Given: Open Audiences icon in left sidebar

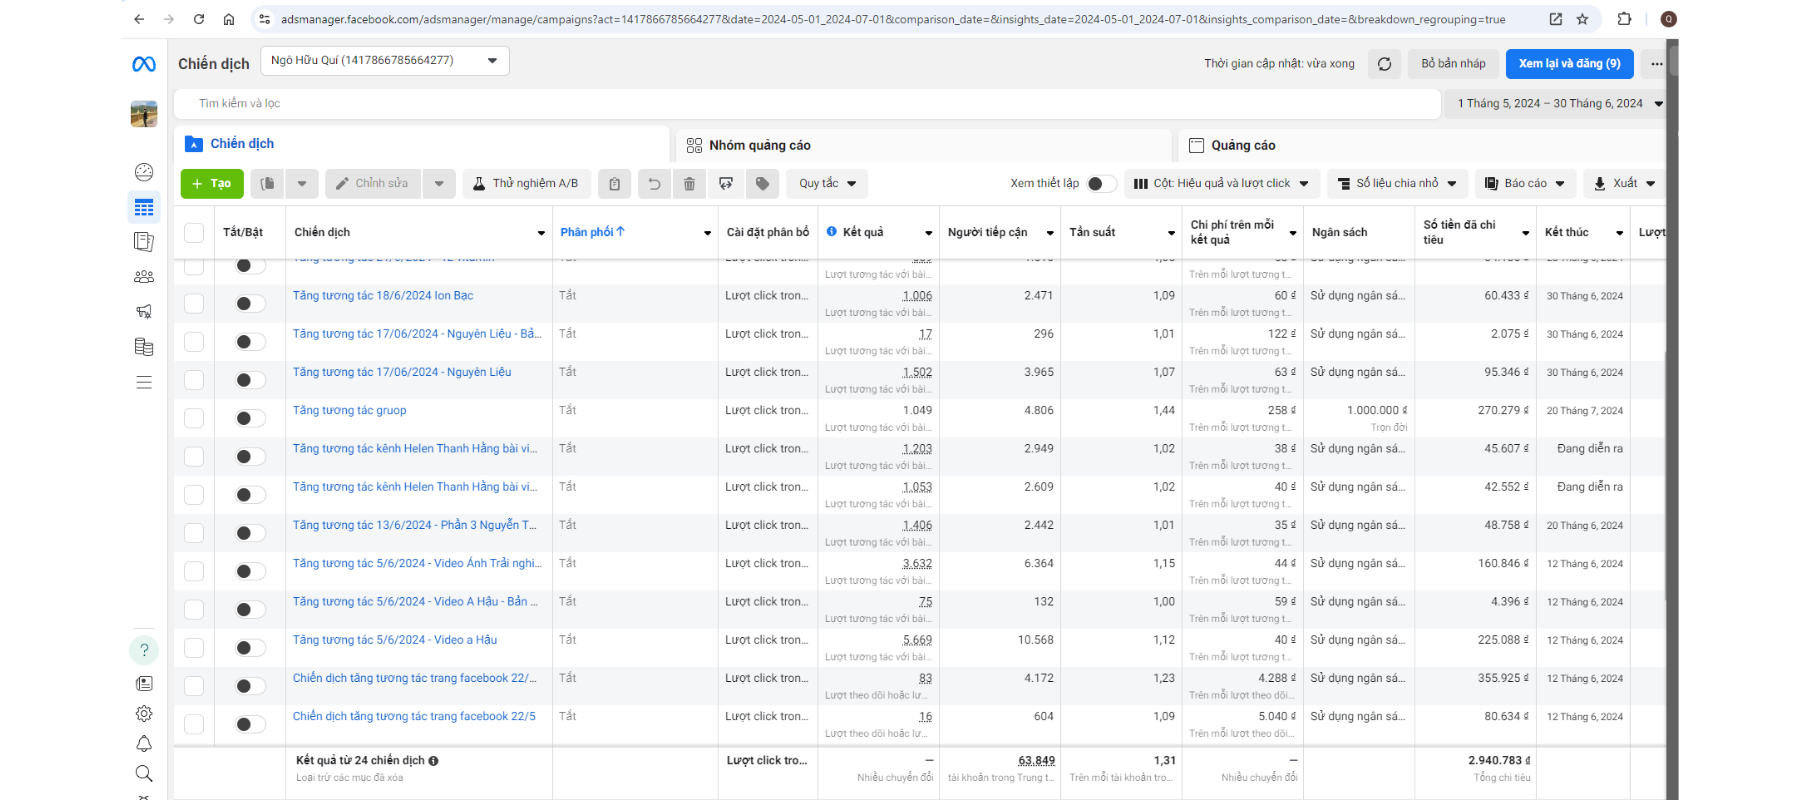Looking at the screenshot, I should 144,277.
